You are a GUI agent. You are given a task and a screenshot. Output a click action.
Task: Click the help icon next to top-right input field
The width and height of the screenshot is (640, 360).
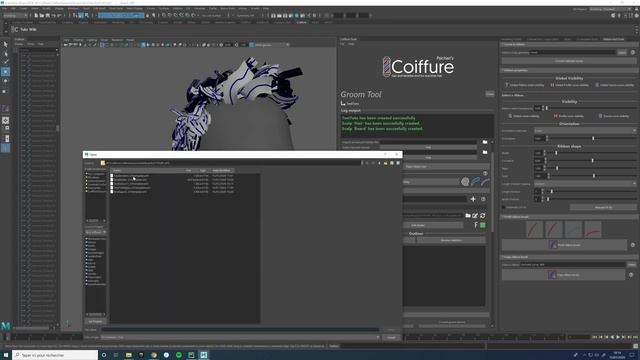pos(633,52)
